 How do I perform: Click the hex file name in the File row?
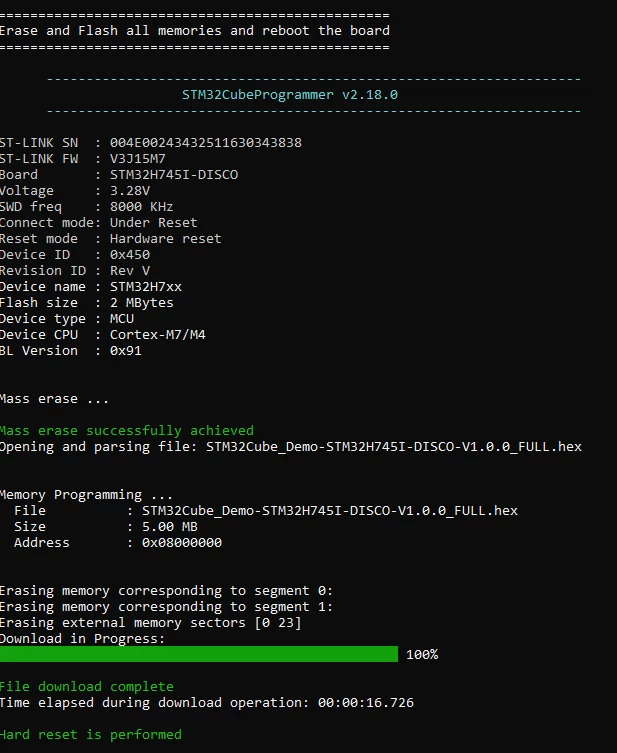click(330, 510)
